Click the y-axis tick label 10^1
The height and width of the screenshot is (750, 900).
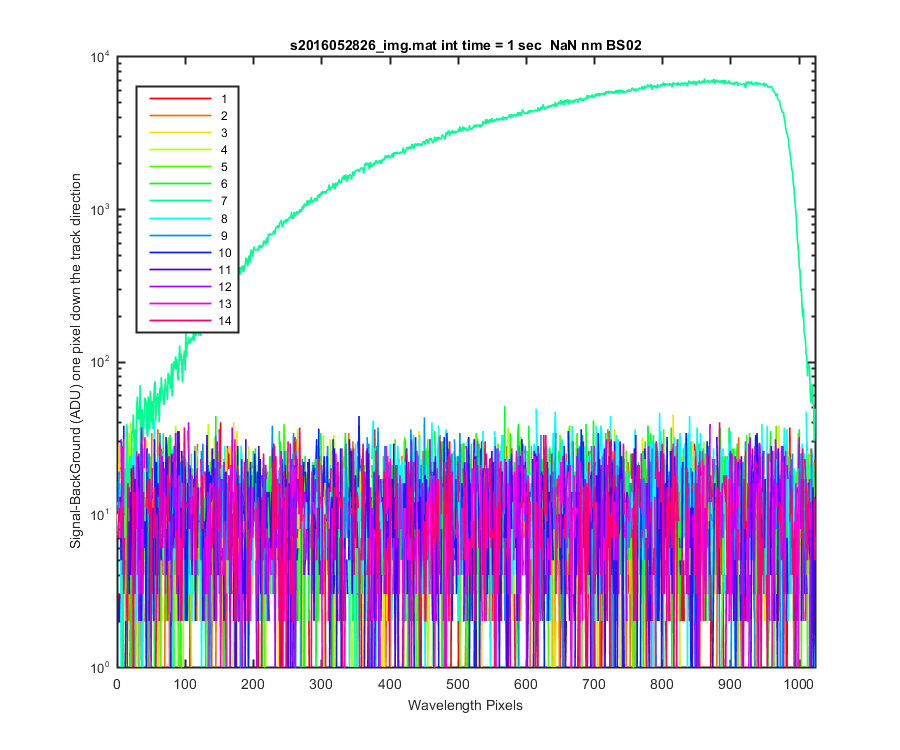pos(100,515)
